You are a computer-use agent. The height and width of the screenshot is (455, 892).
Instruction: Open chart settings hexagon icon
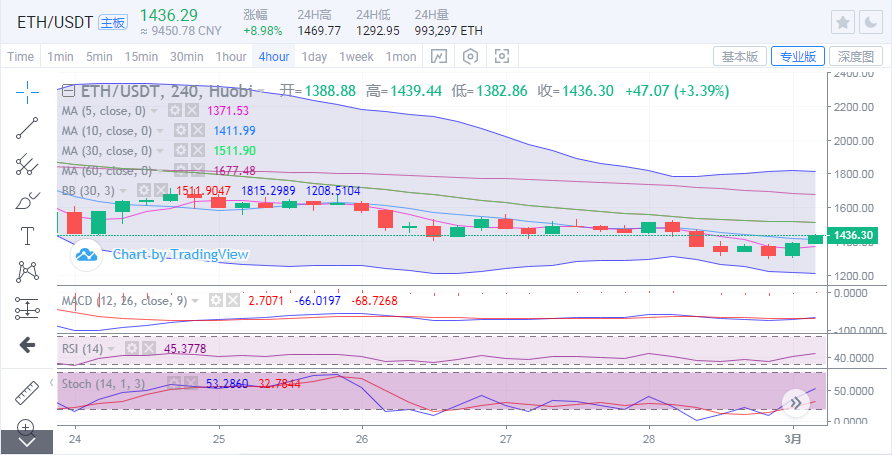[470, 56]
